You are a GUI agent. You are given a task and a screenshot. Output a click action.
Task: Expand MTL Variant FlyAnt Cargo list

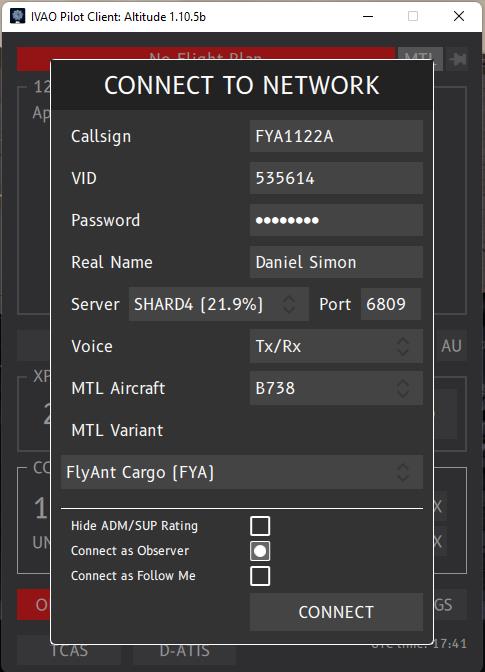click(x=242, y=472)
